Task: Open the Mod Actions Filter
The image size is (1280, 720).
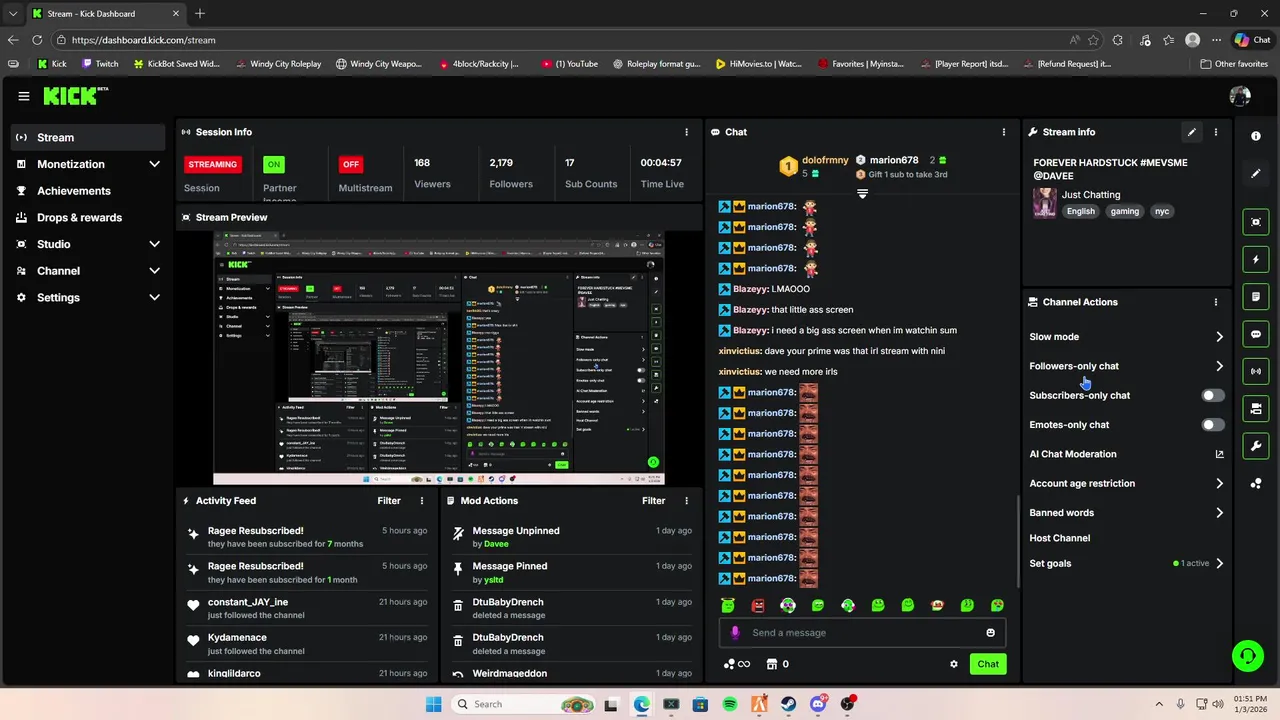Action: 653,501
